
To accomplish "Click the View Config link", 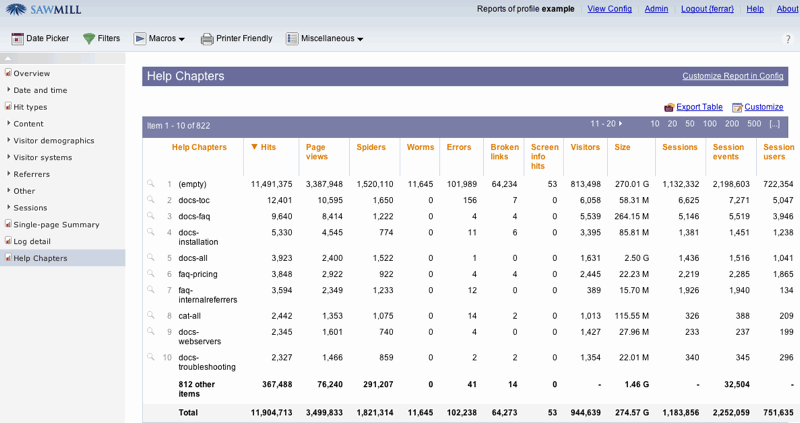I will point(609,8).
